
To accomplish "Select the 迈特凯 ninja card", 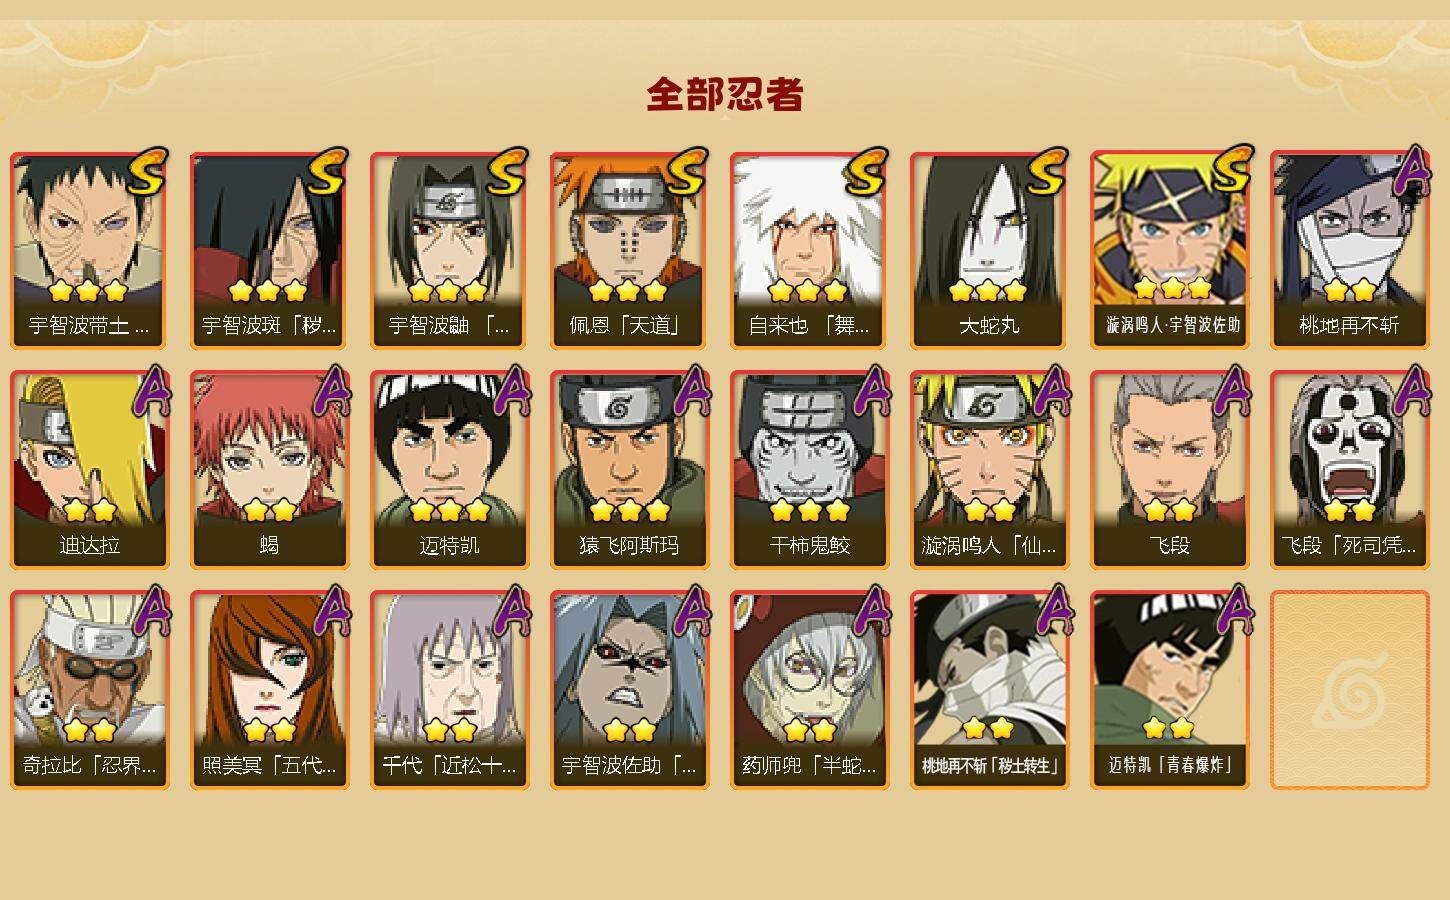I will click(449, 470).
